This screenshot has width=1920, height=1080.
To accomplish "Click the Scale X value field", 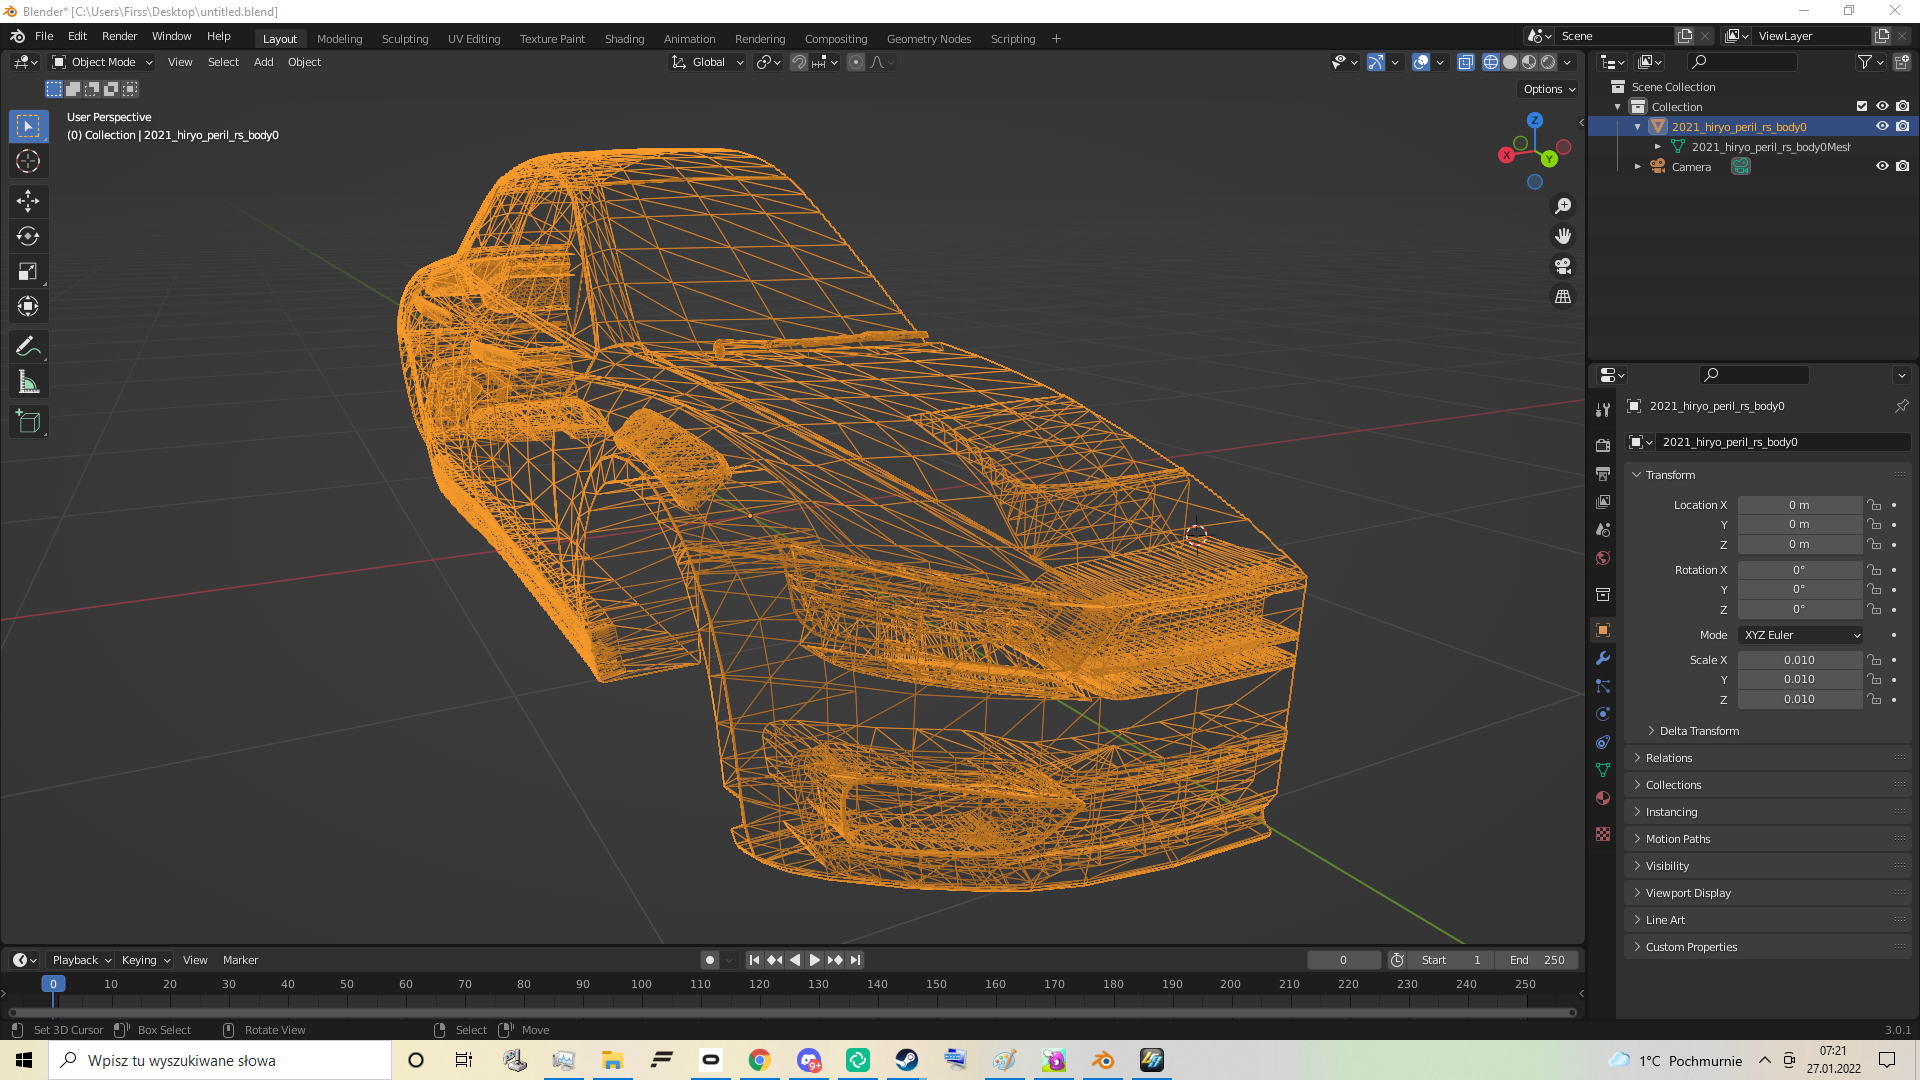I will [1799, 660].
